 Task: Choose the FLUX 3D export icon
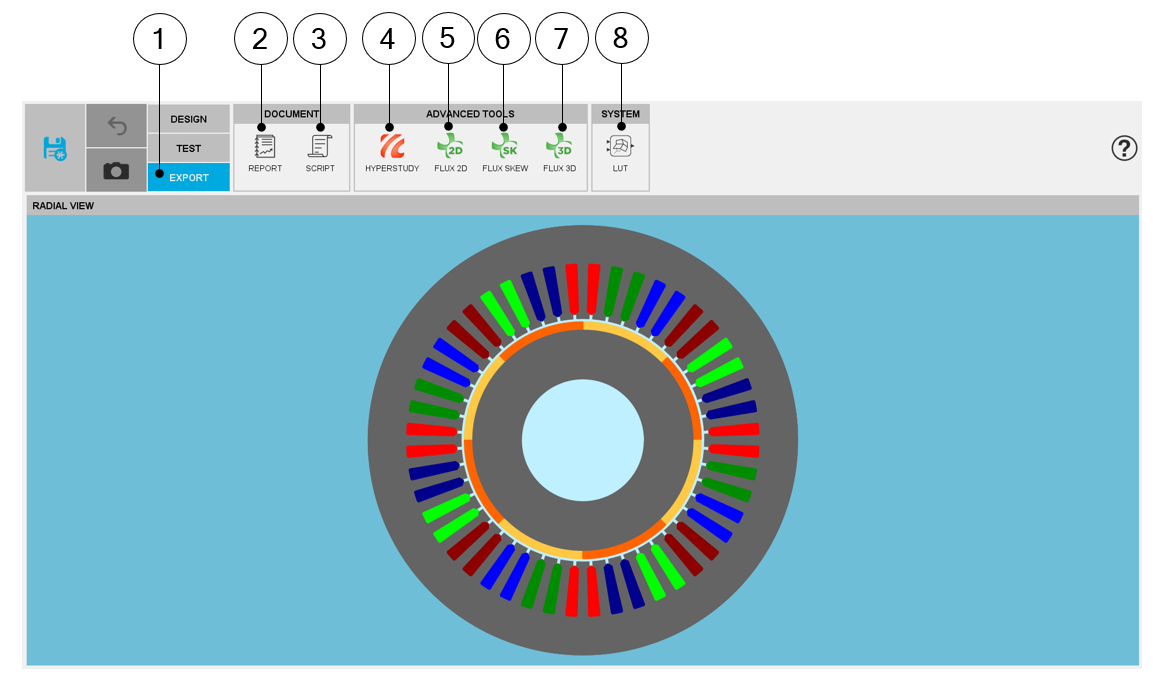click(559, 152)
